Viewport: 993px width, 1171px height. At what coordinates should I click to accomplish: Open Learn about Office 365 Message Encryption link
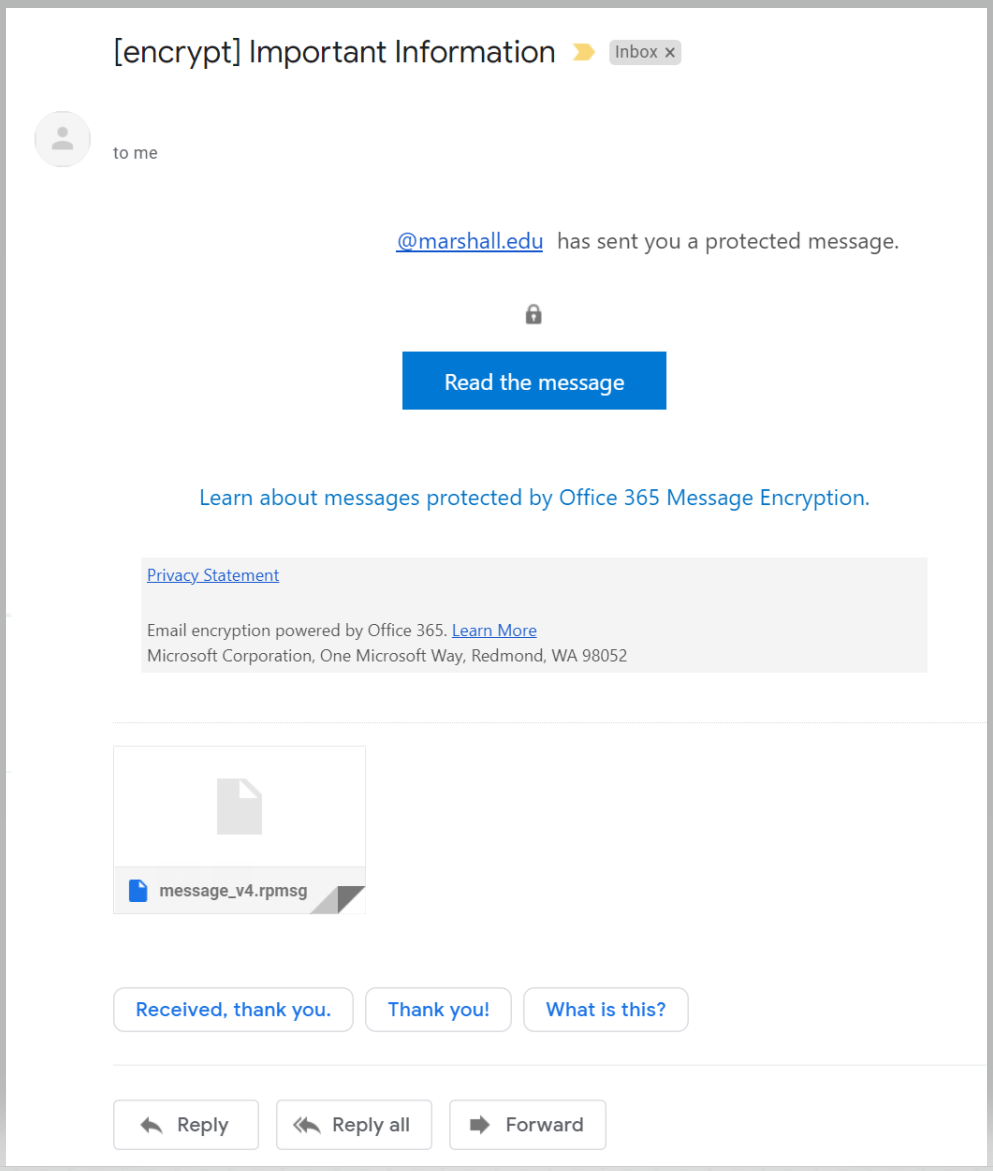pyautogui.click(x=534, y=498)
